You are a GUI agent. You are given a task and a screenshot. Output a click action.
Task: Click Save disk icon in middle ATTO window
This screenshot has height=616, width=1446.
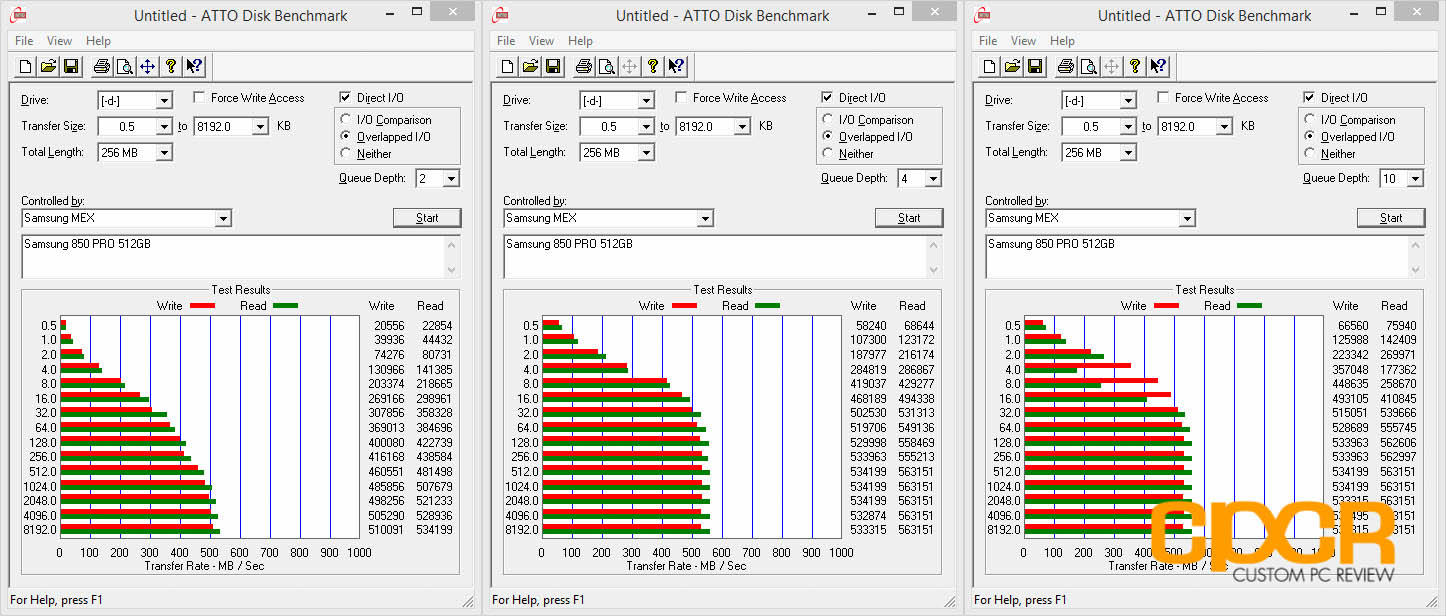point(553,67)
